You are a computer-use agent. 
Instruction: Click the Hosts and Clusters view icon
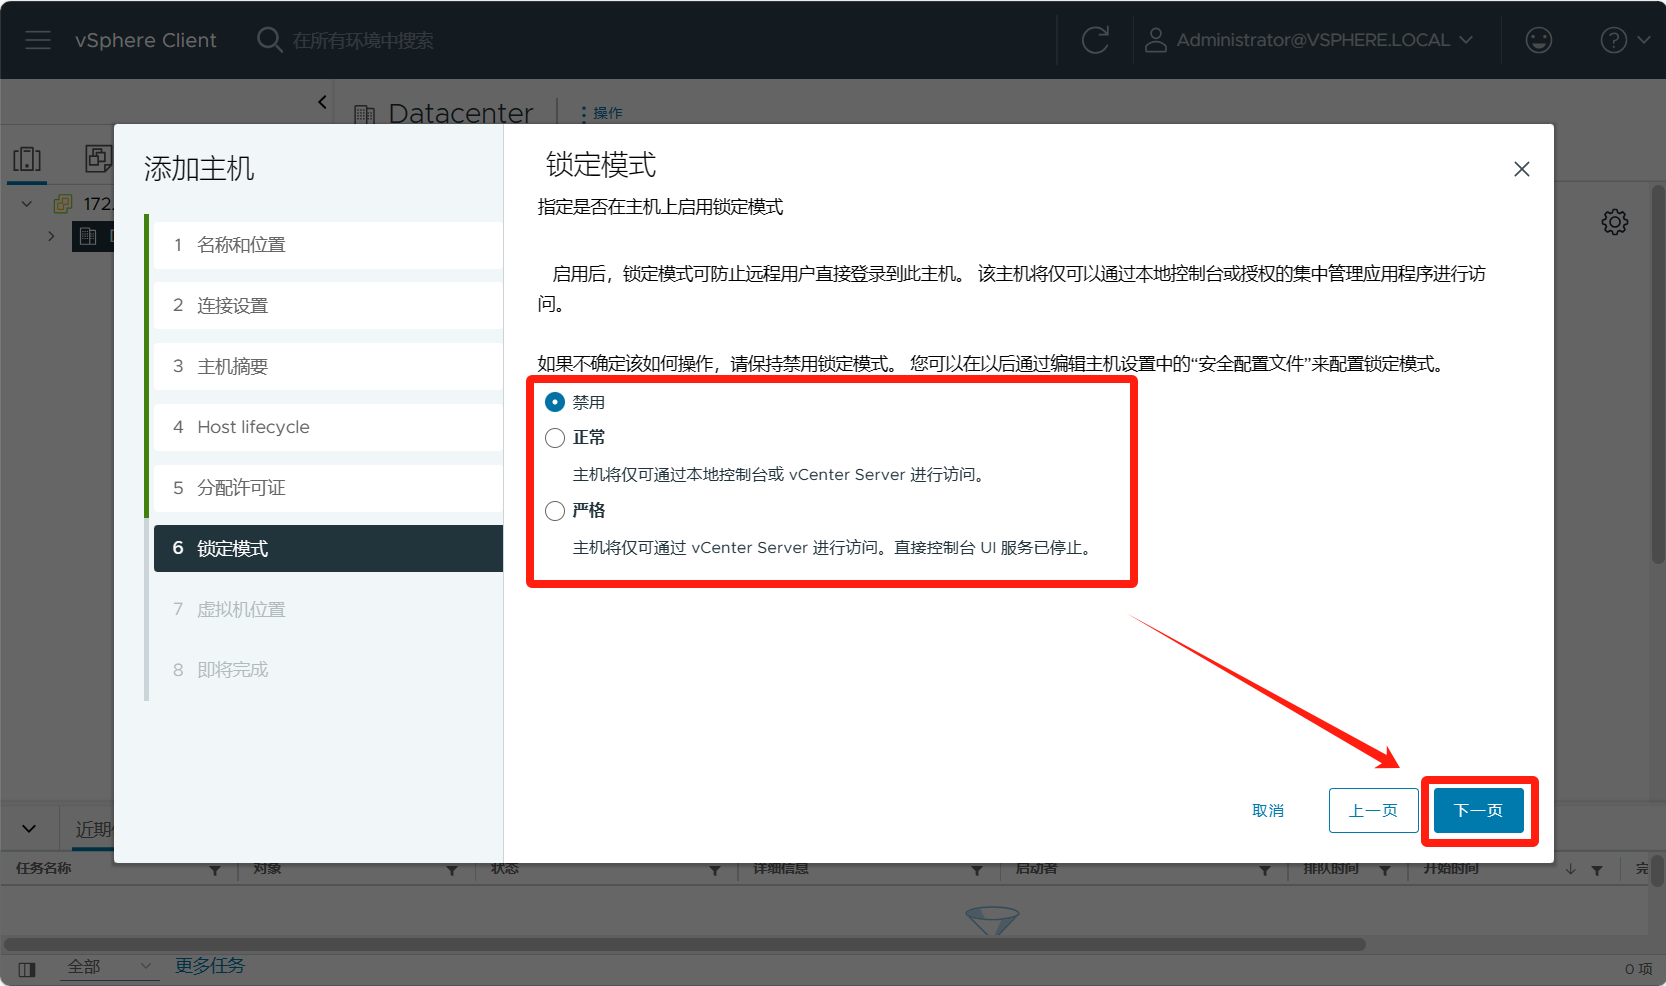(27, 159)
